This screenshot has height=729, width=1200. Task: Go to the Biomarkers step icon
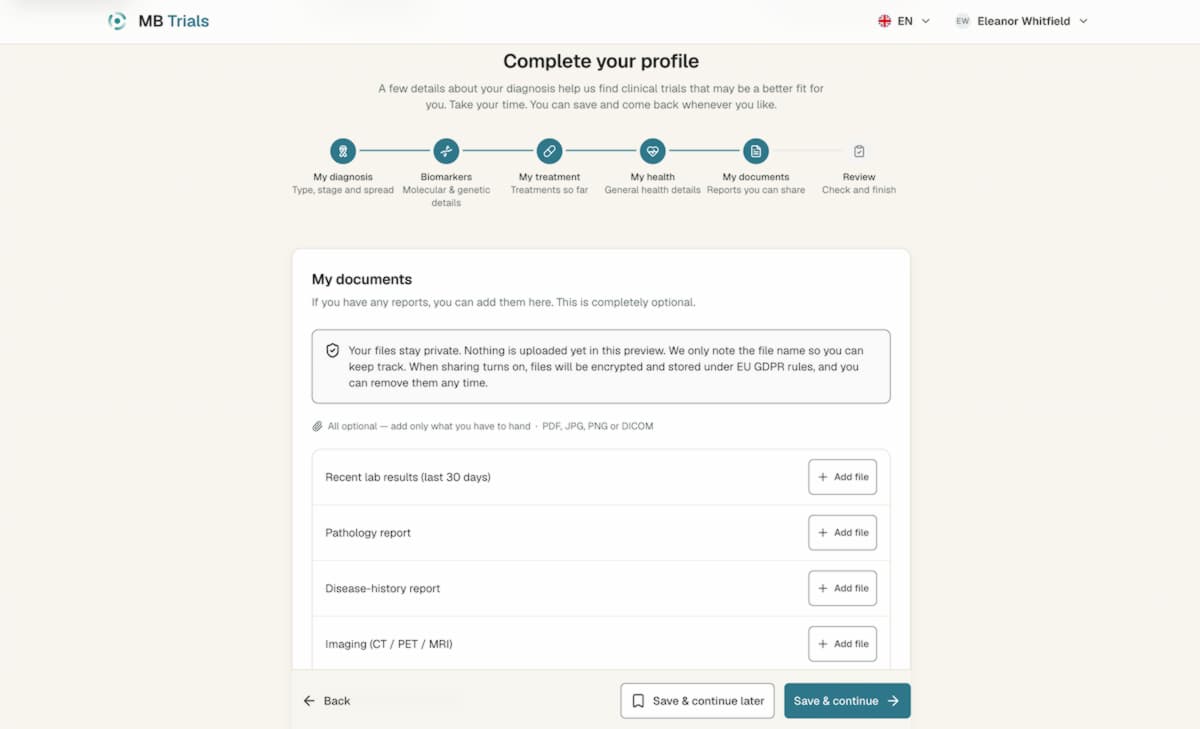tap(446, 151)
